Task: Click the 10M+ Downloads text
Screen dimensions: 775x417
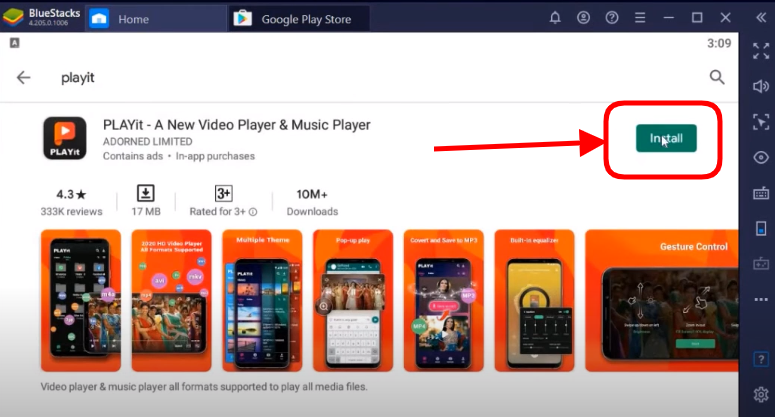Action: coord(312,202)
